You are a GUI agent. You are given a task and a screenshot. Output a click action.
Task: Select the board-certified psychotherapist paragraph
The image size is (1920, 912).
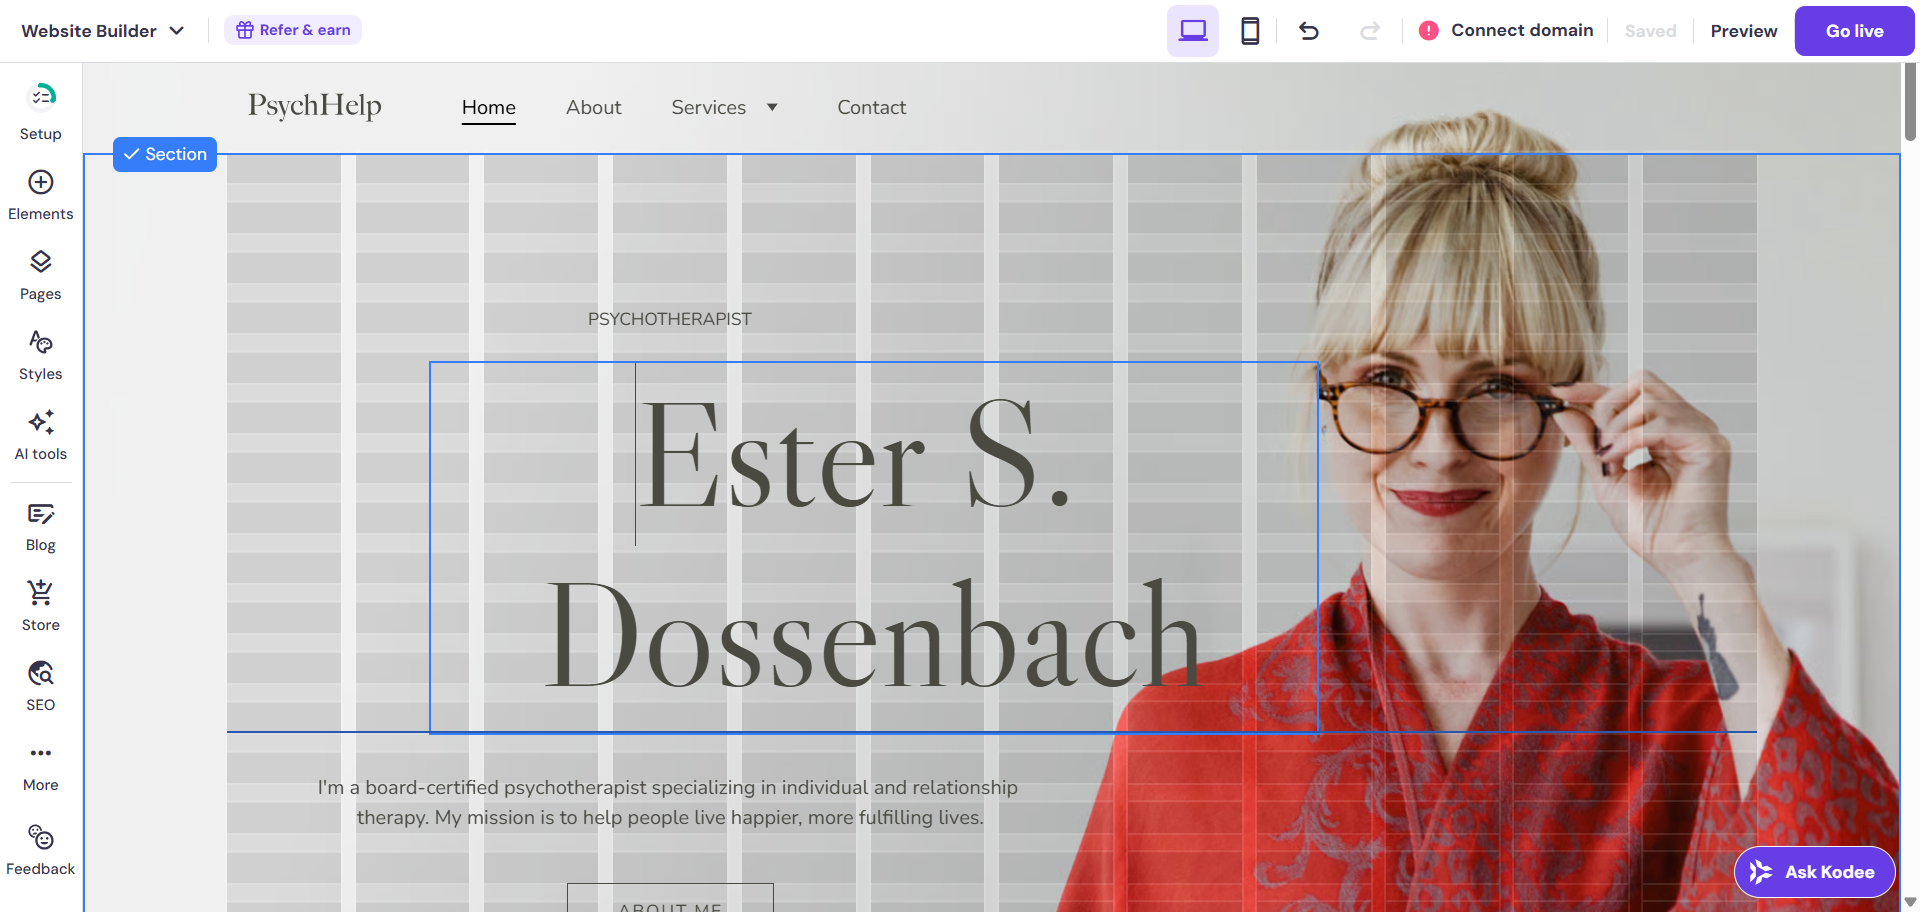click(669, 802)
